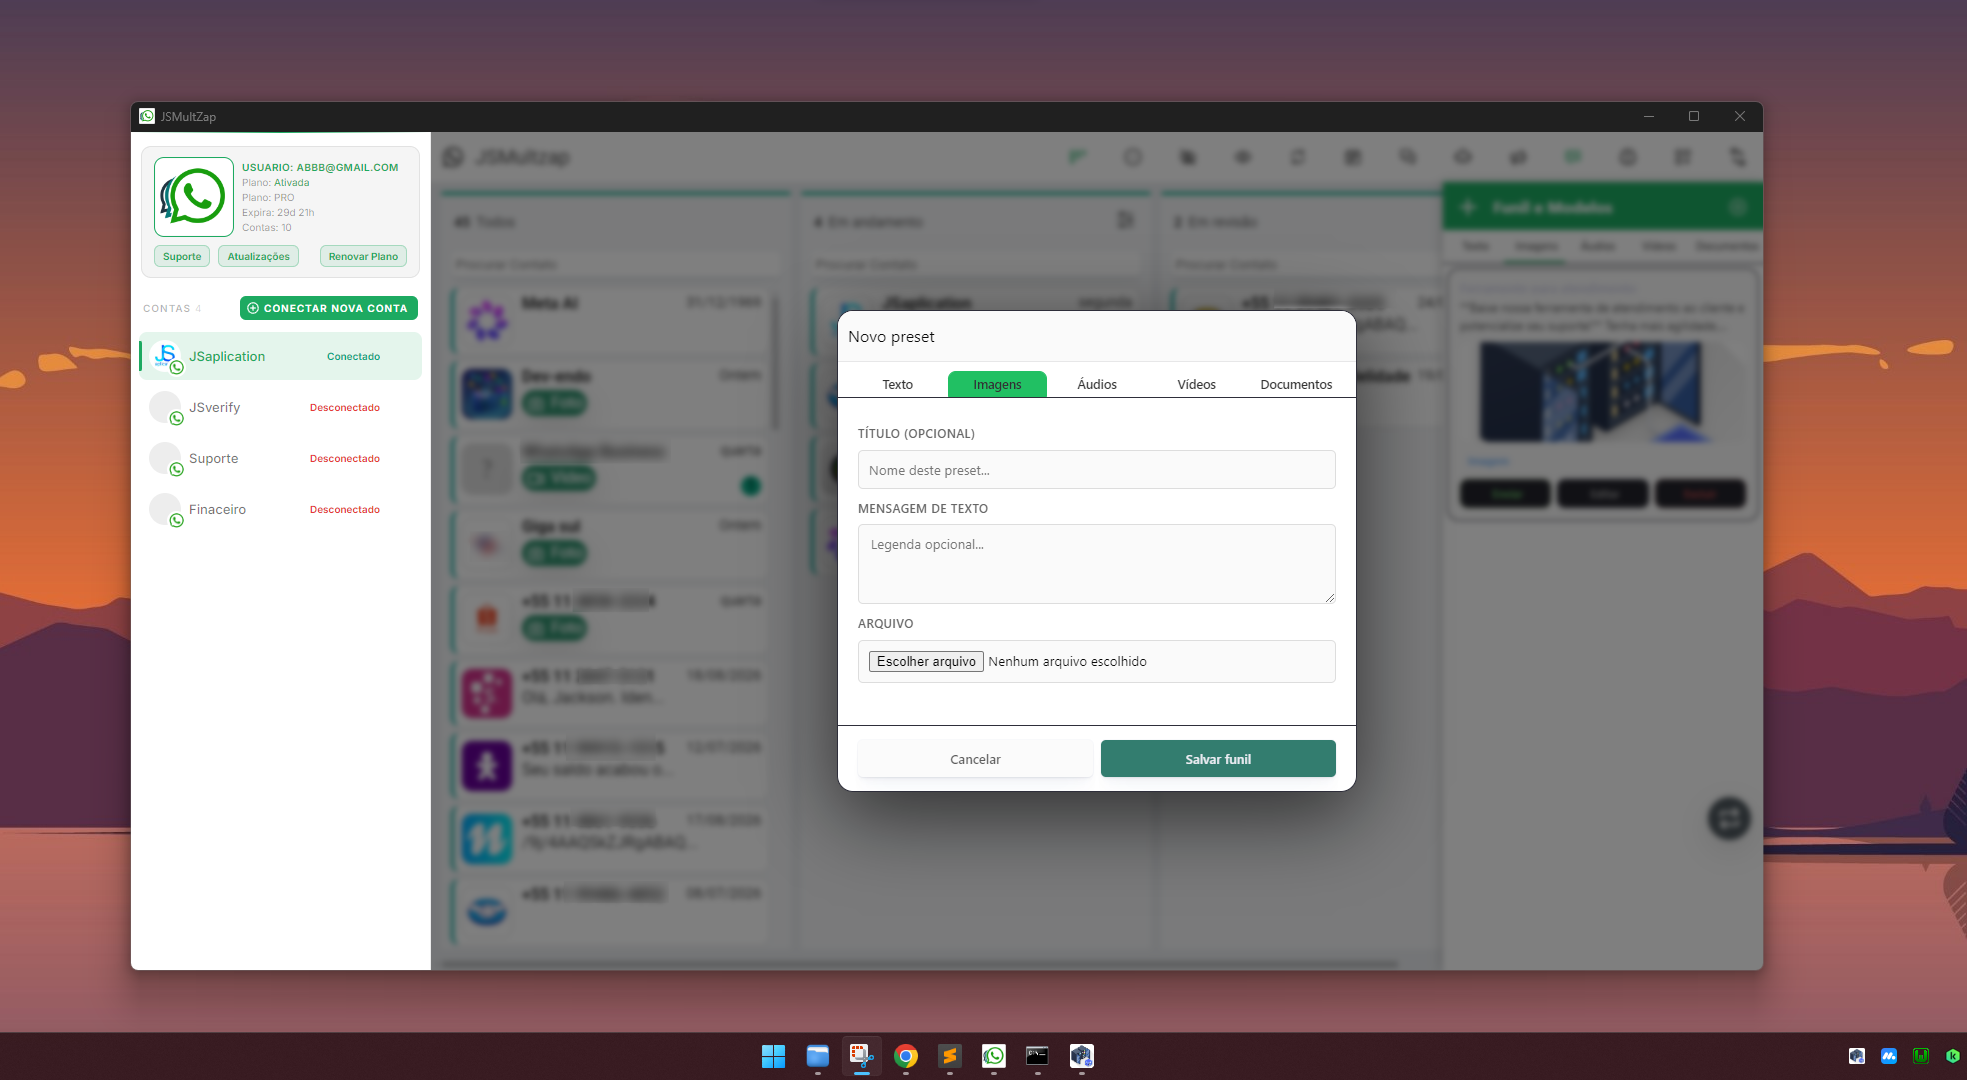Click Conectar Nova Conta button
This screenshot has width=1967, height=1080.
click(329, 308)
